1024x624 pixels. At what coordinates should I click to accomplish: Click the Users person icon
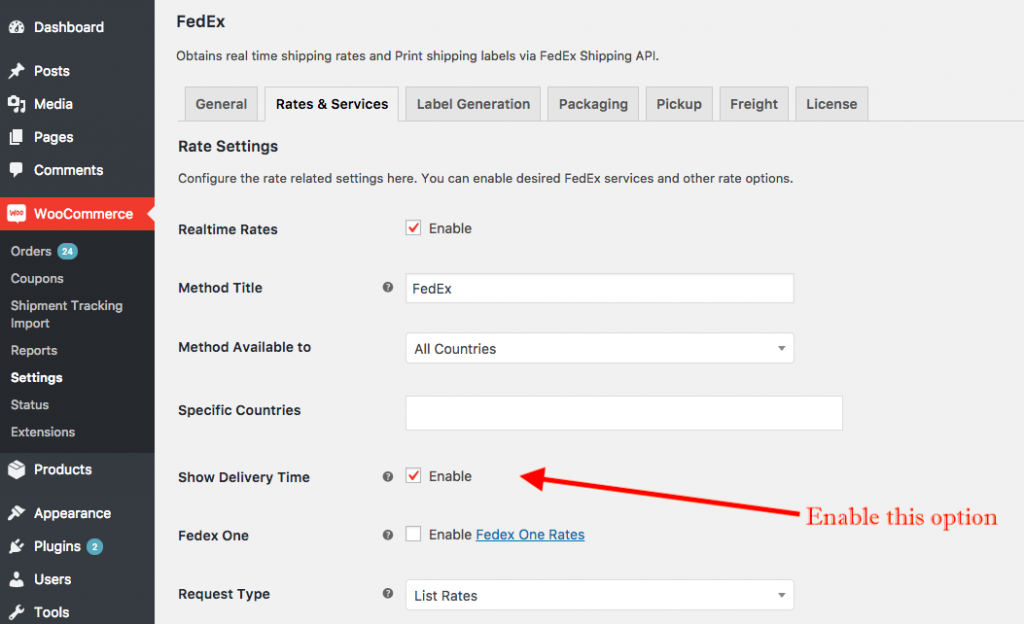click(x=16, y=579)
